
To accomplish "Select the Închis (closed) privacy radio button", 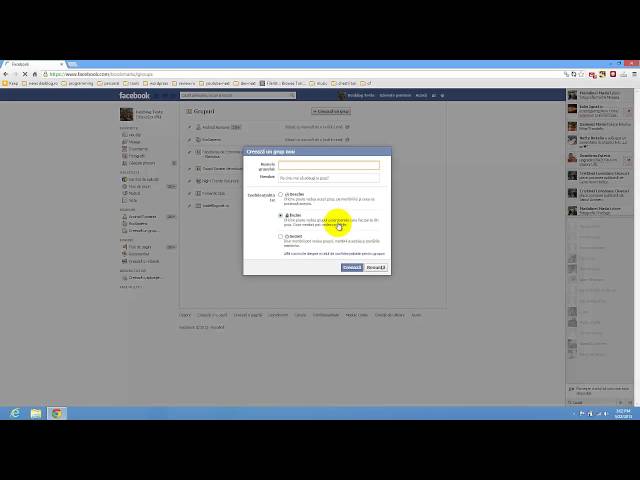I will click(x=280, y=215).
